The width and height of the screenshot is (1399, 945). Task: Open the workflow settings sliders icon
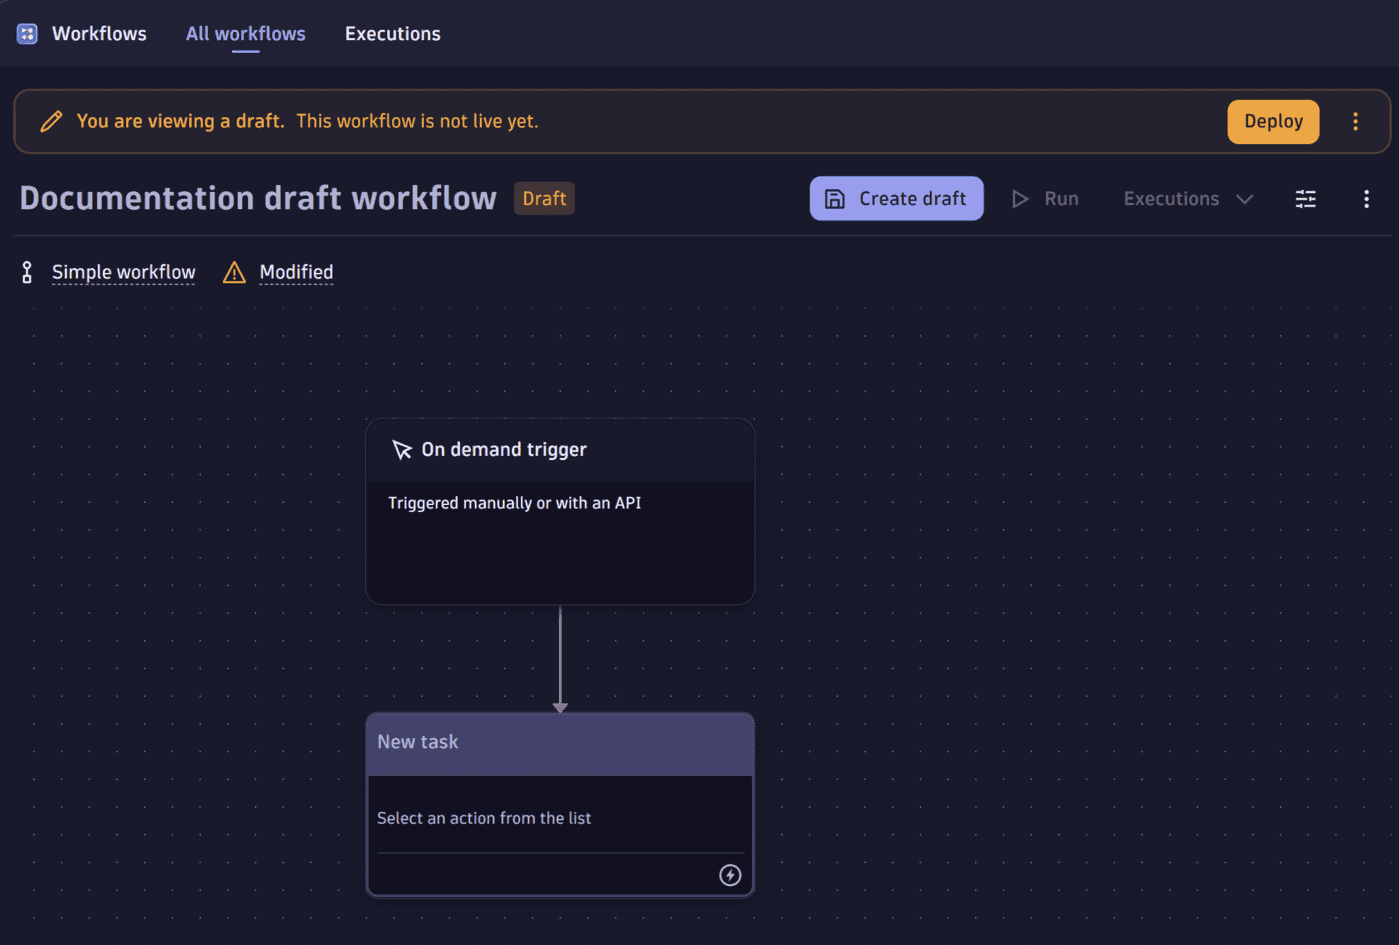tap(1305, 198)
